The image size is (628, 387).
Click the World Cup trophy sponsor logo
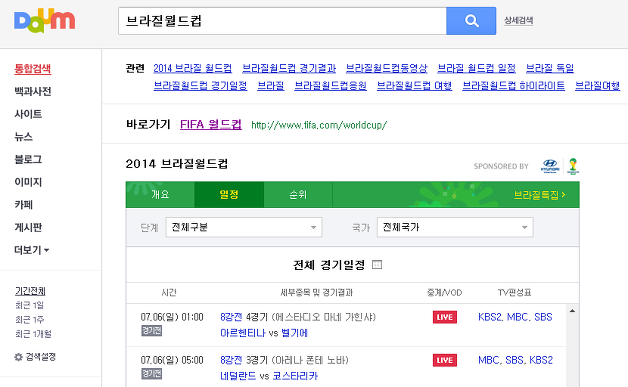(573, 166)
